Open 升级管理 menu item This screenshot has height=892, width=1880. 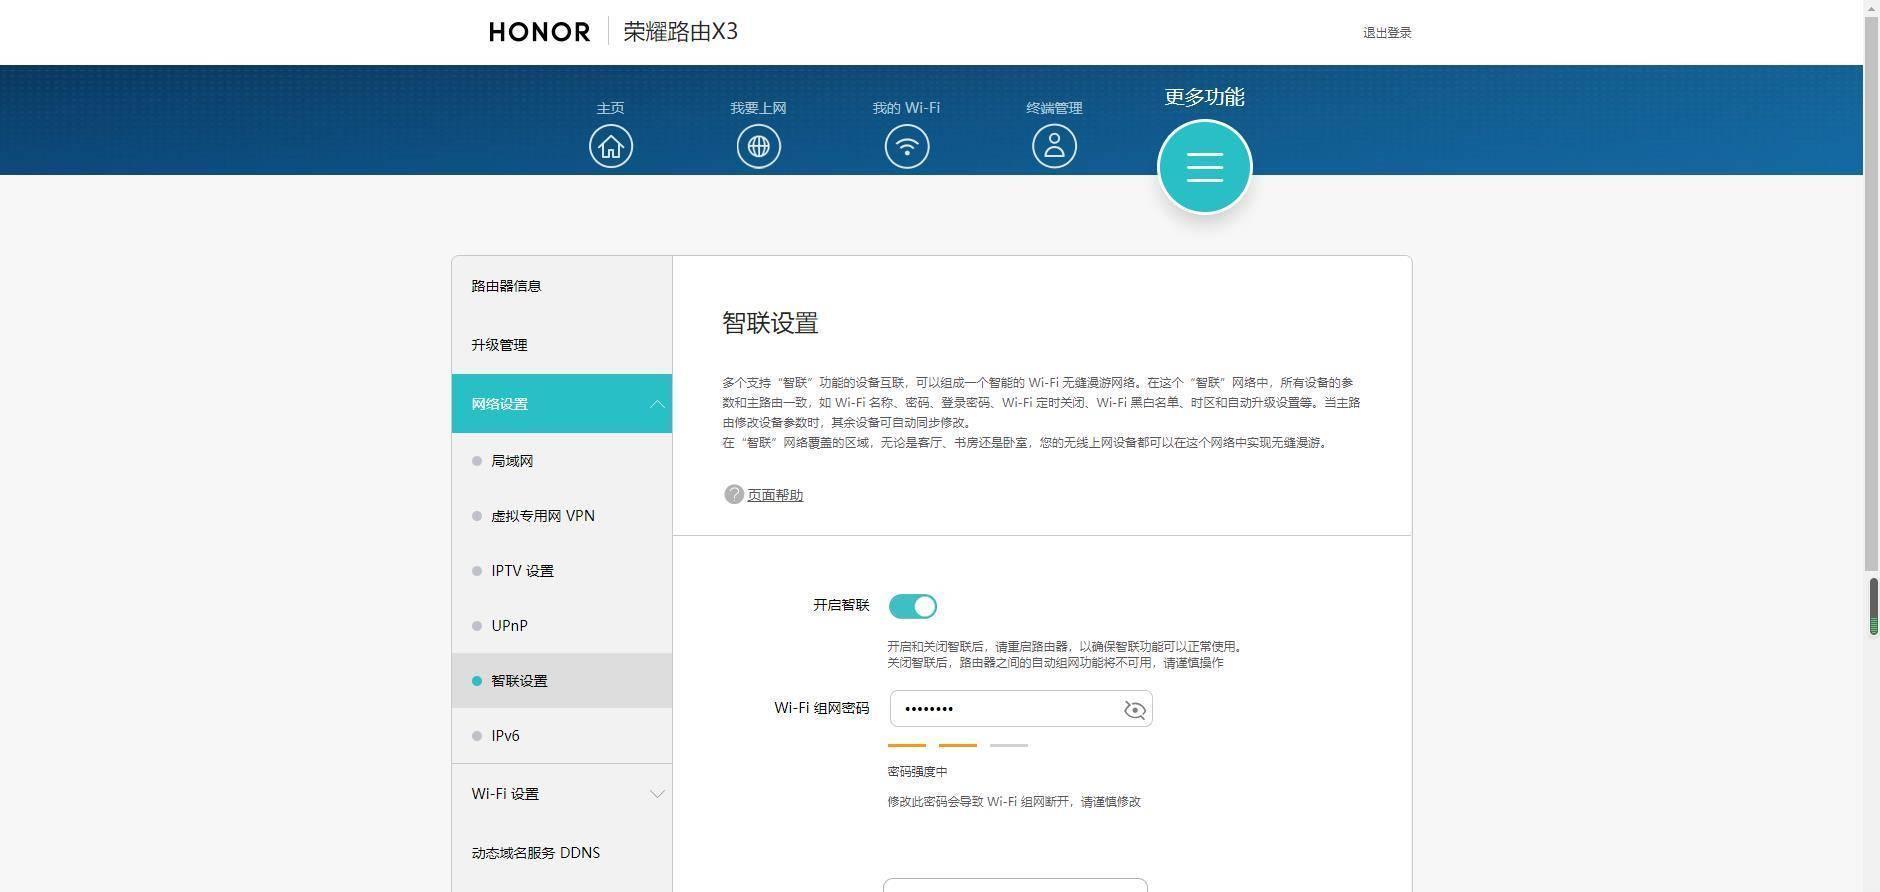[x=499, y=345]
